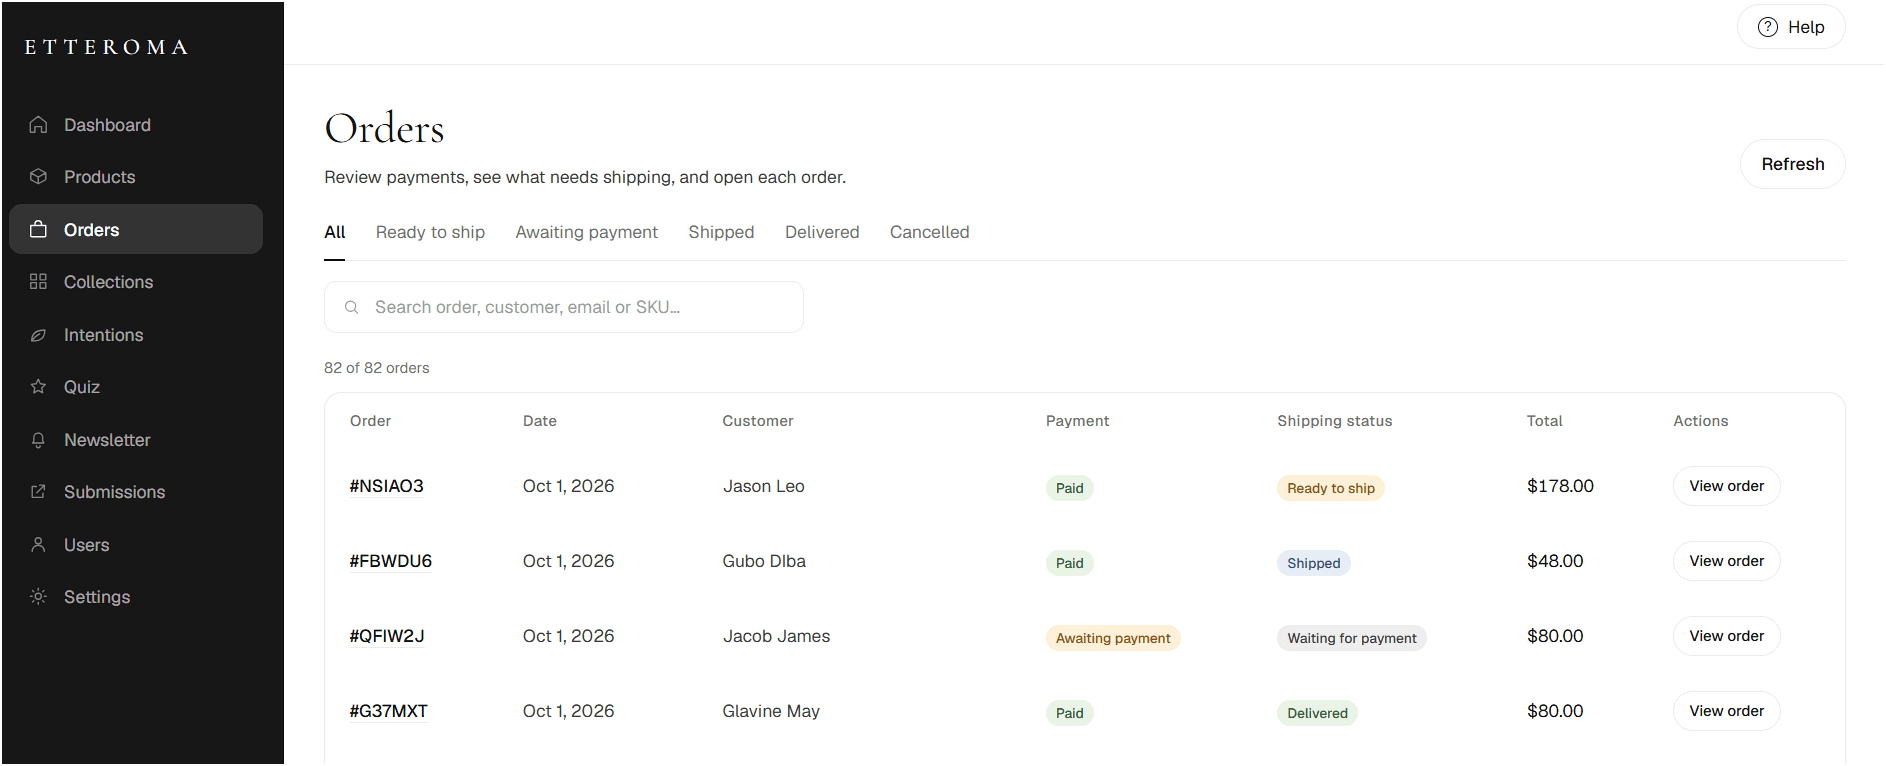Viewport: 1886px width, 766px height.
Task: Select the All orders tab
Action: click(x=335, y=232)
